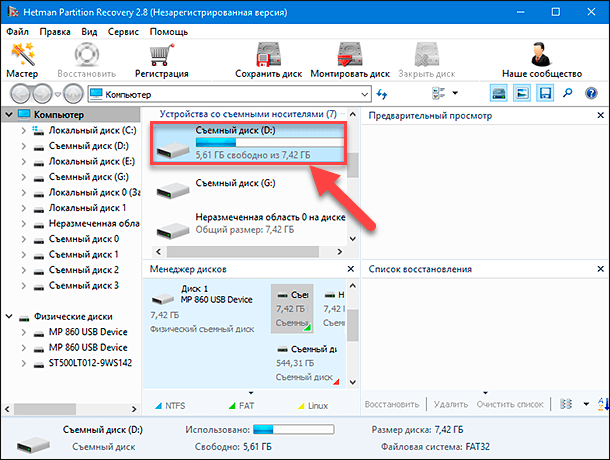
Task: Toggle the disk manager panel icon
Action: (x=498, y=93)
